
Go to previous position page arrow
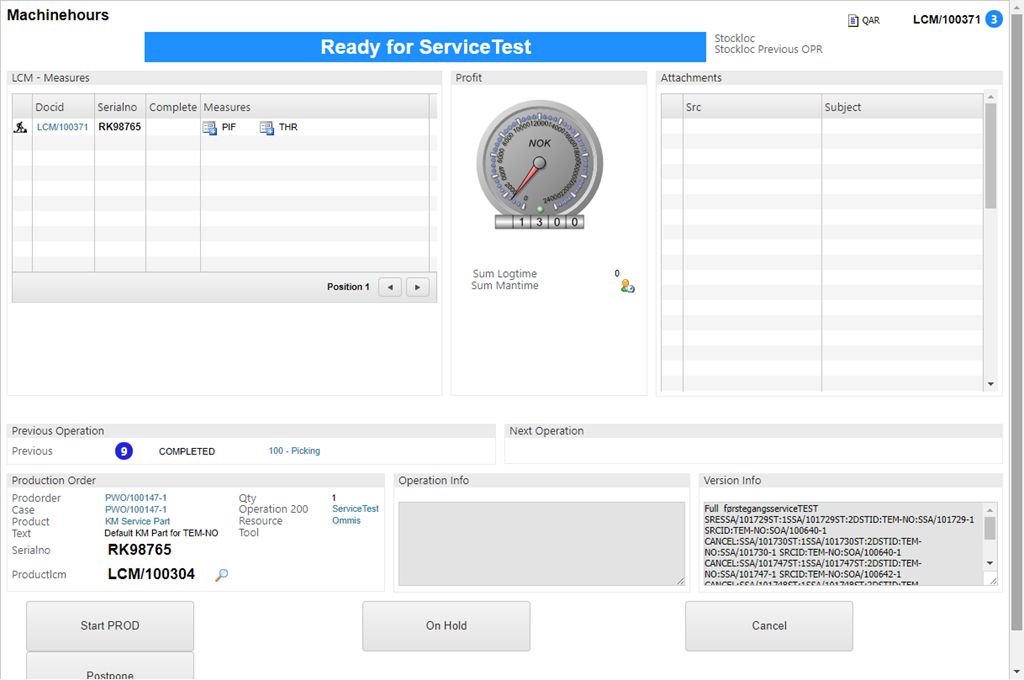click(390, 287)
